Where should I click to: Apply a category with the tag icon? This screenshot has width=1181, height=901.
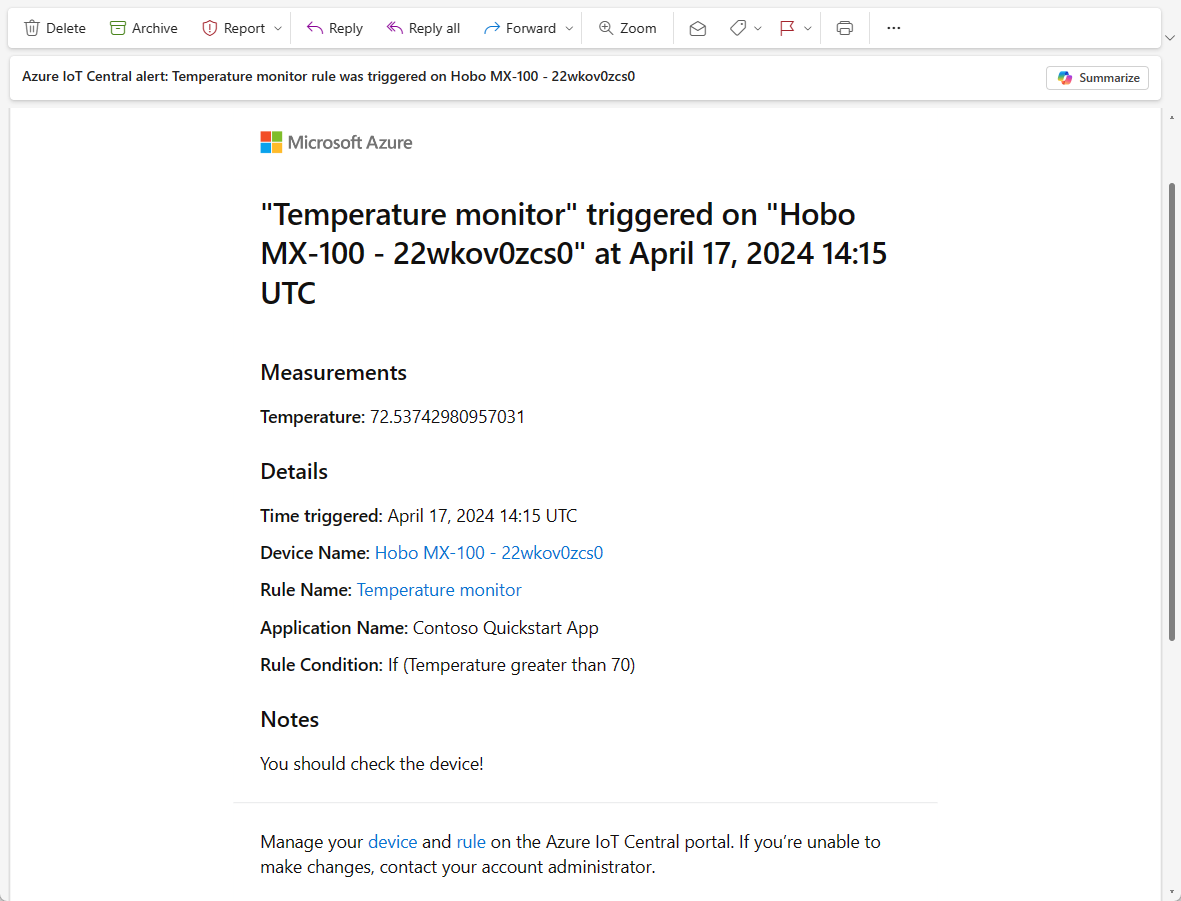tap(738, 28)
